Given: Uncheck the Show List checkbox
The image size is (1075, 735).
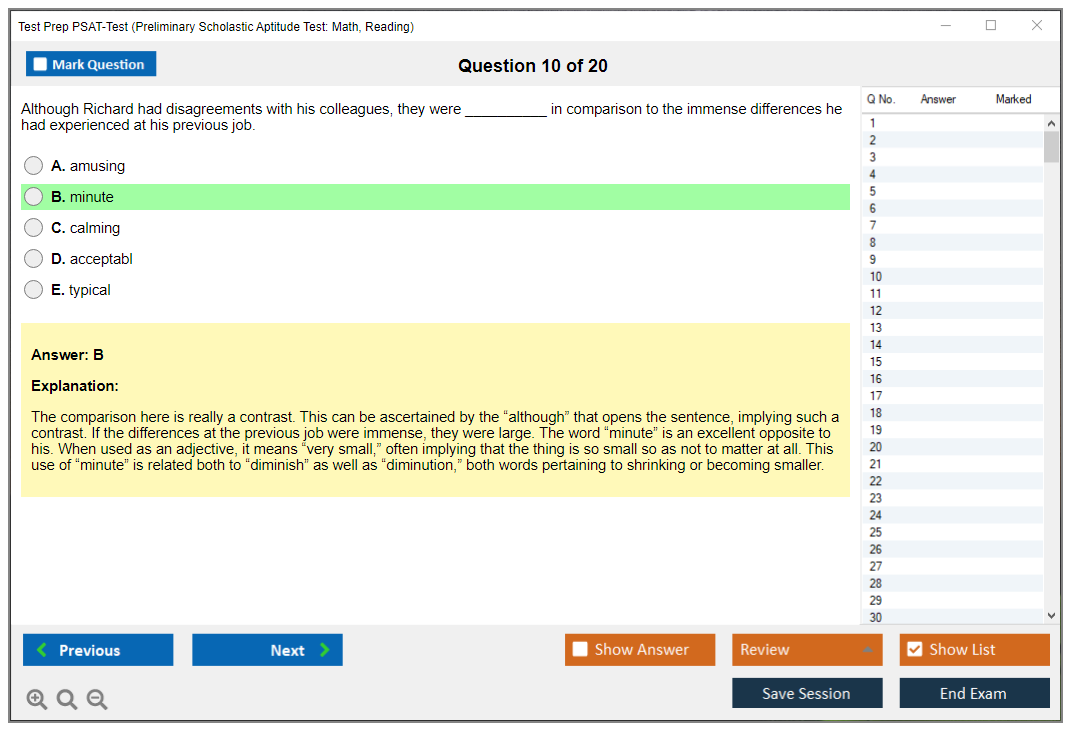Looking at the screenshot, I should pyautogui.click(x=914, y=650).
